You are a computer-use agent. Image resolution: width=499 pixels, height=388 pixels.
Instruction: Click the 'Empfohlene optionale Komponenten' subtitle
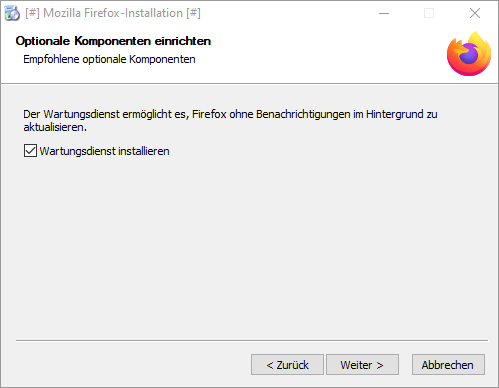(x=109, y=59)
